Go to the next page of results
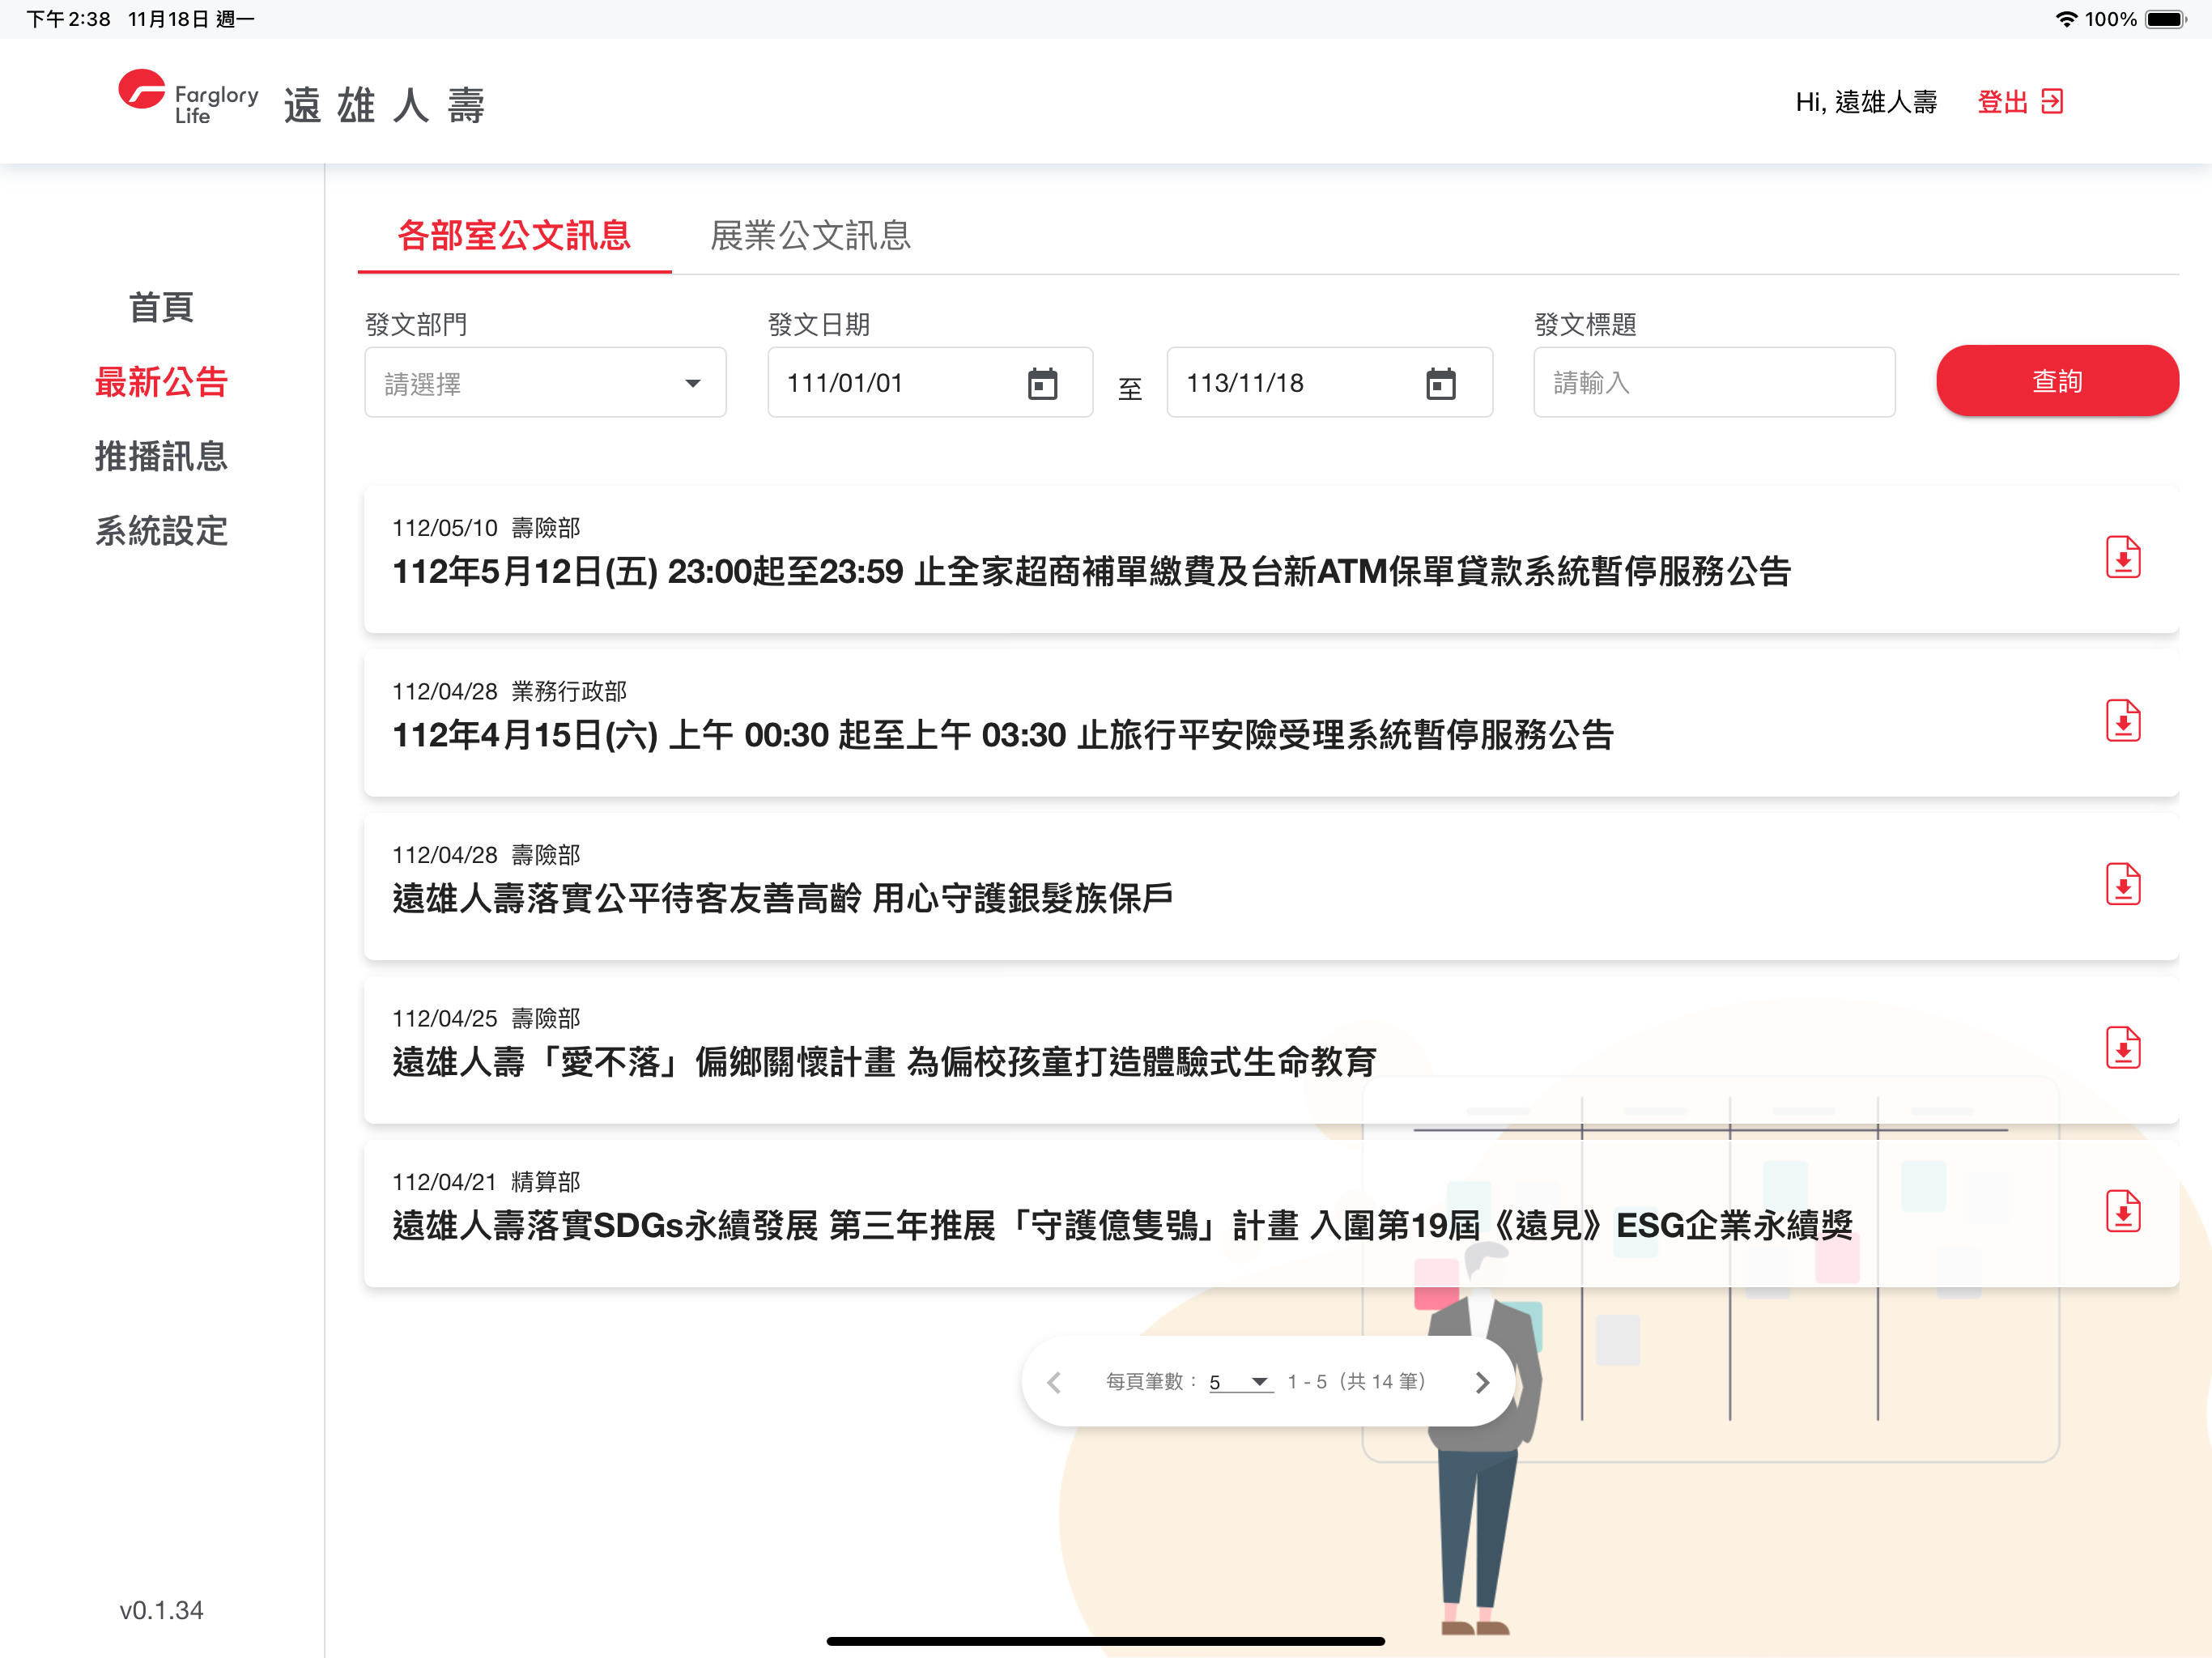The height and width of the screenshot is (1658, 2212). [x=1482, y=1382]
